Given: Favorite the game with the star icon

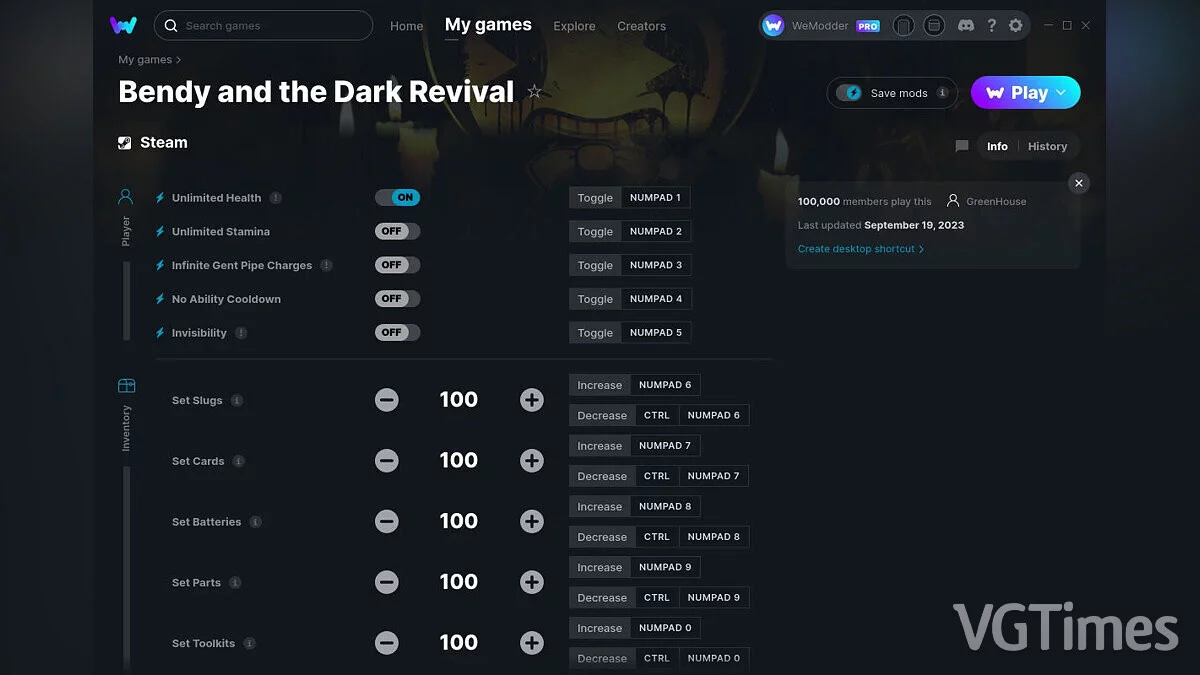Looking at the screenshot, I should 536,90.
